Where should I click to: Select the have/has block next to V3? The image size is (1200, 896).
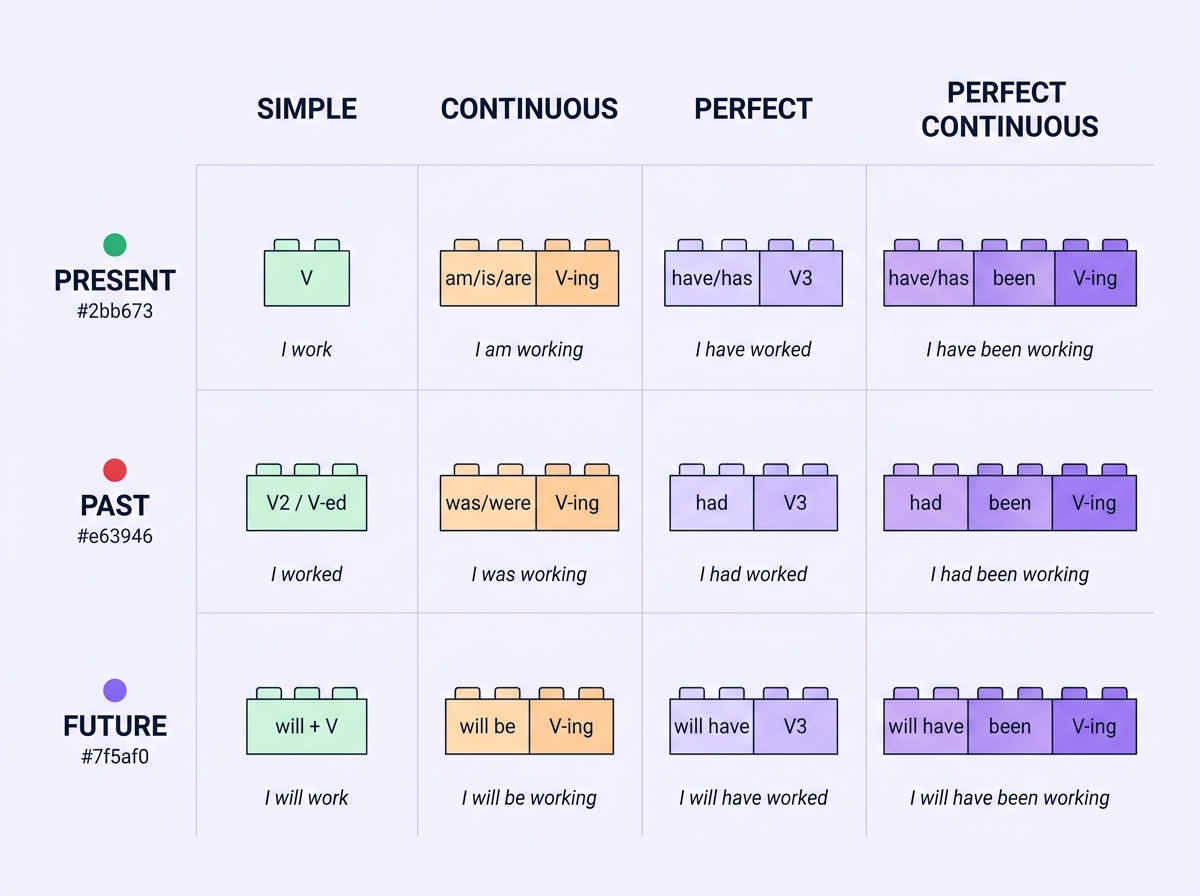point(712,278)
